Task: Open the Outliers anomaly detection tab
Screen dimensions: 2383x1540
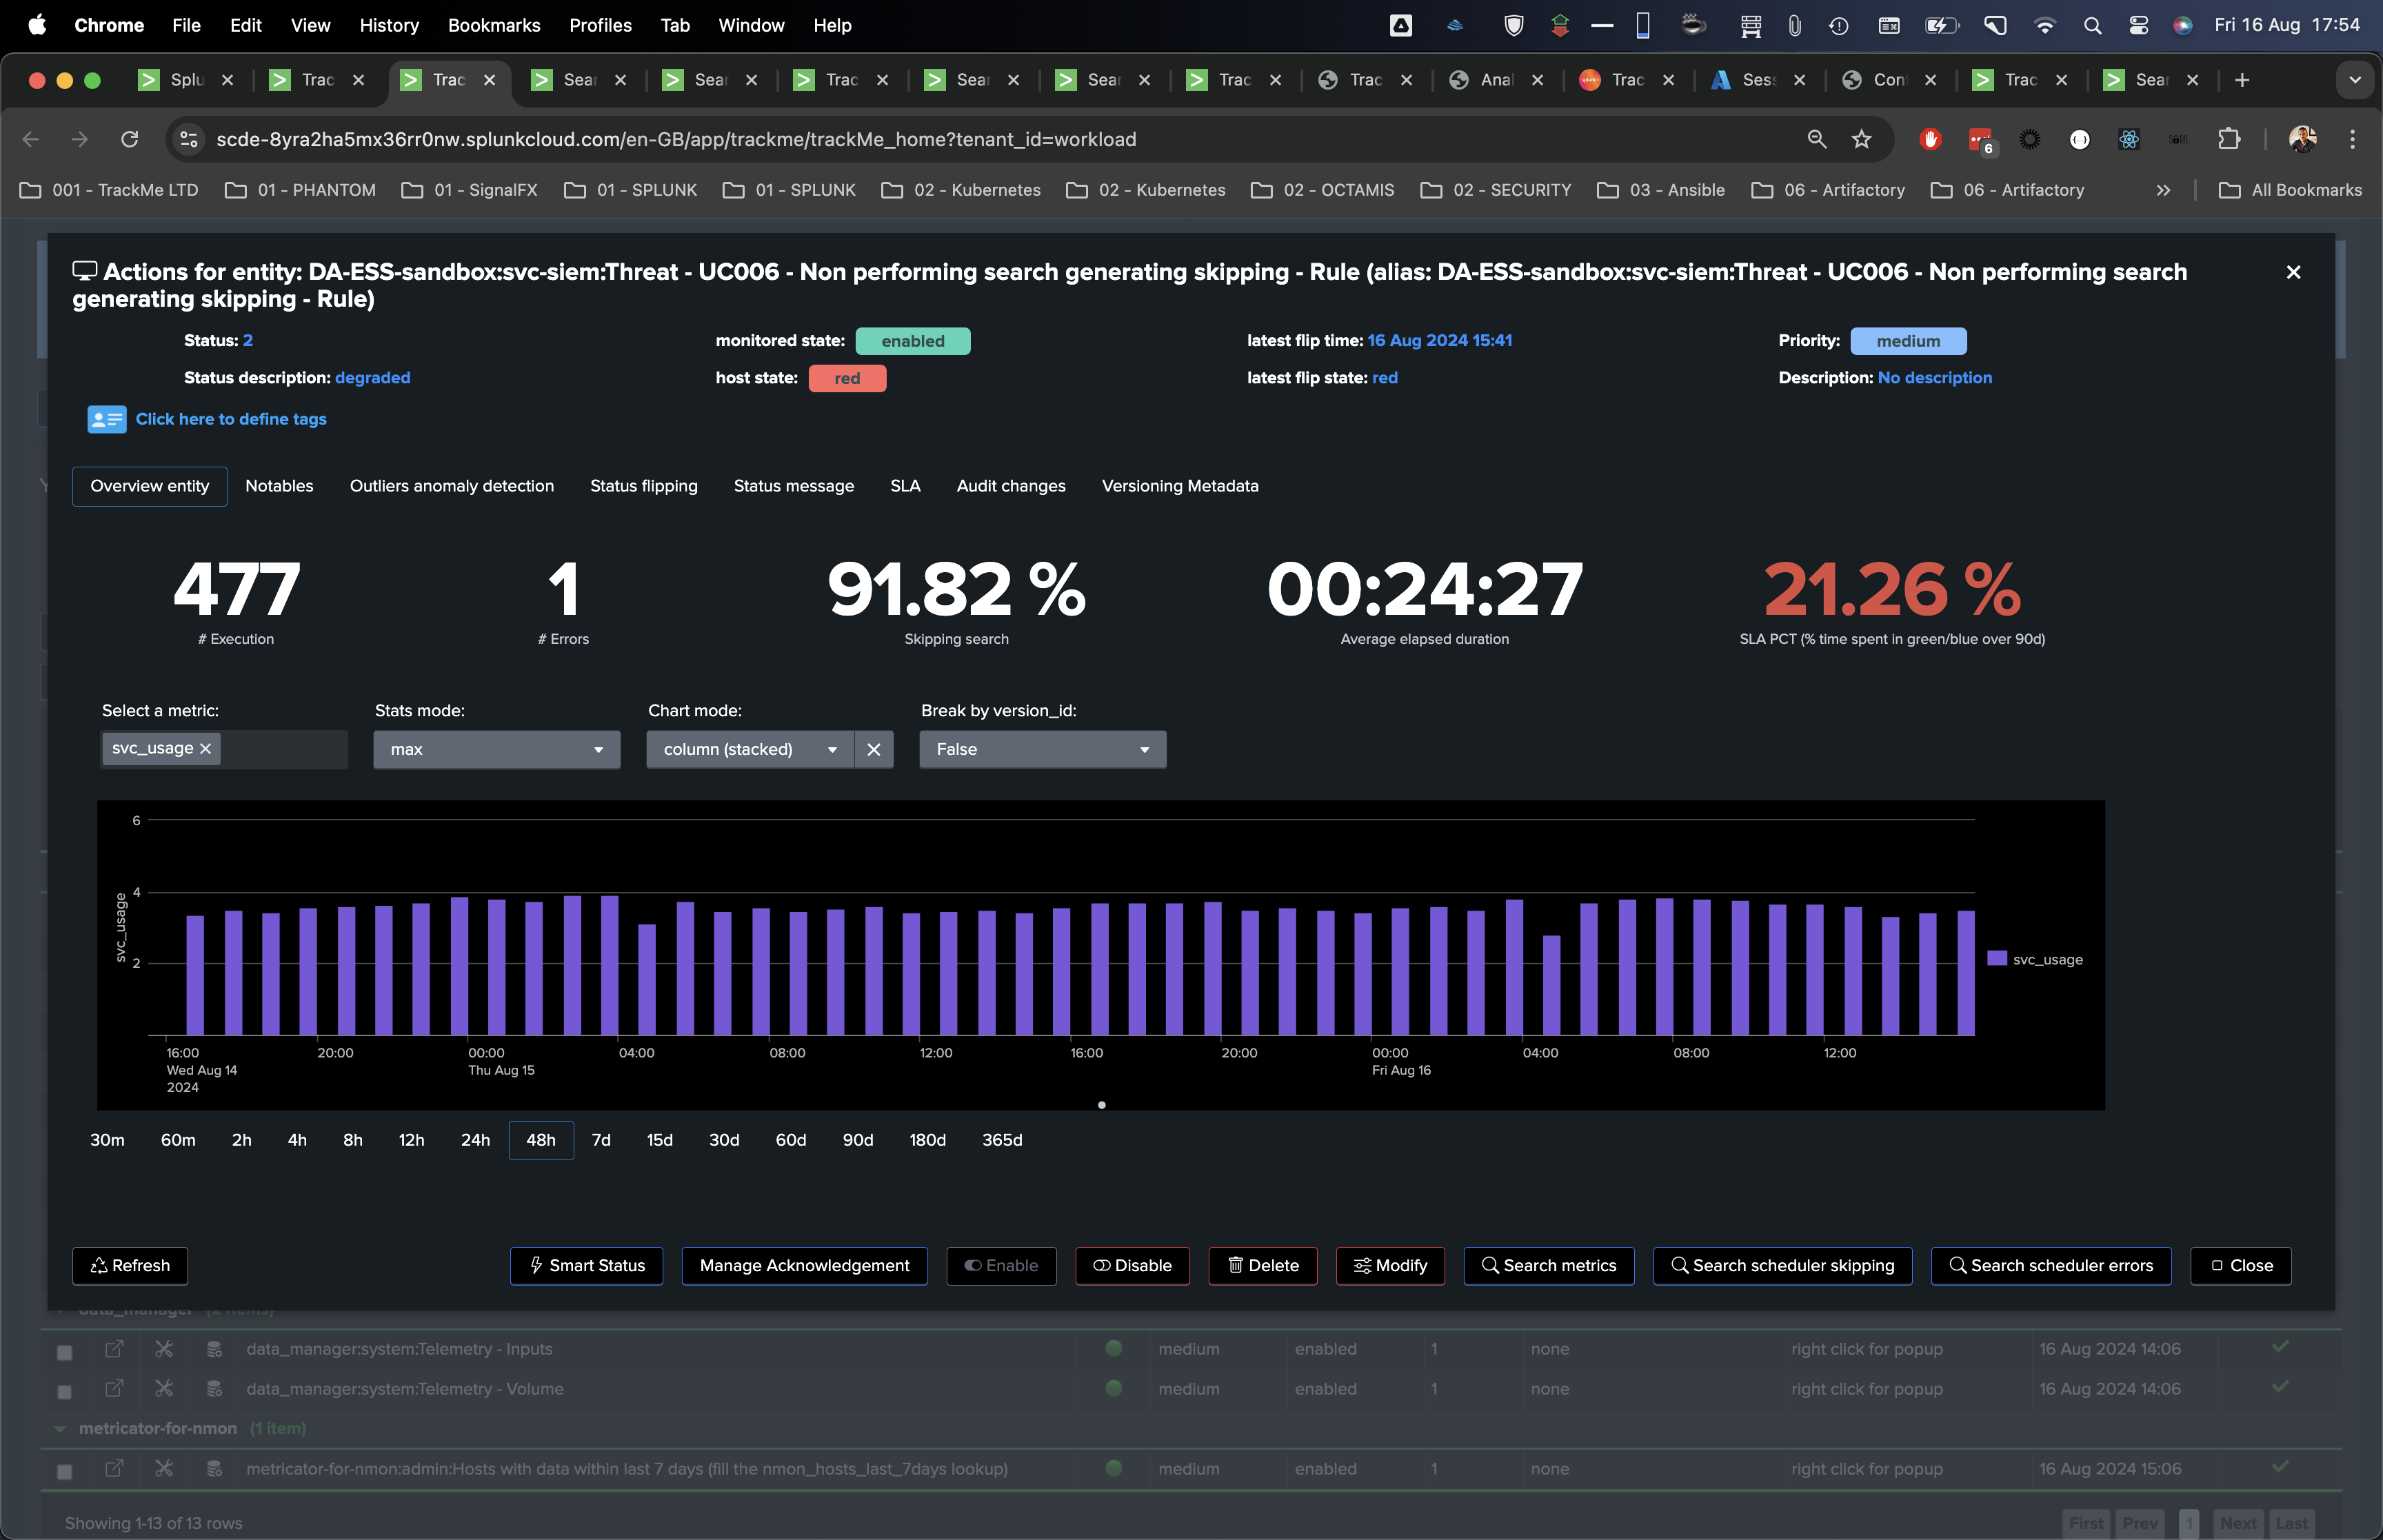Action: tap(451, 486)
